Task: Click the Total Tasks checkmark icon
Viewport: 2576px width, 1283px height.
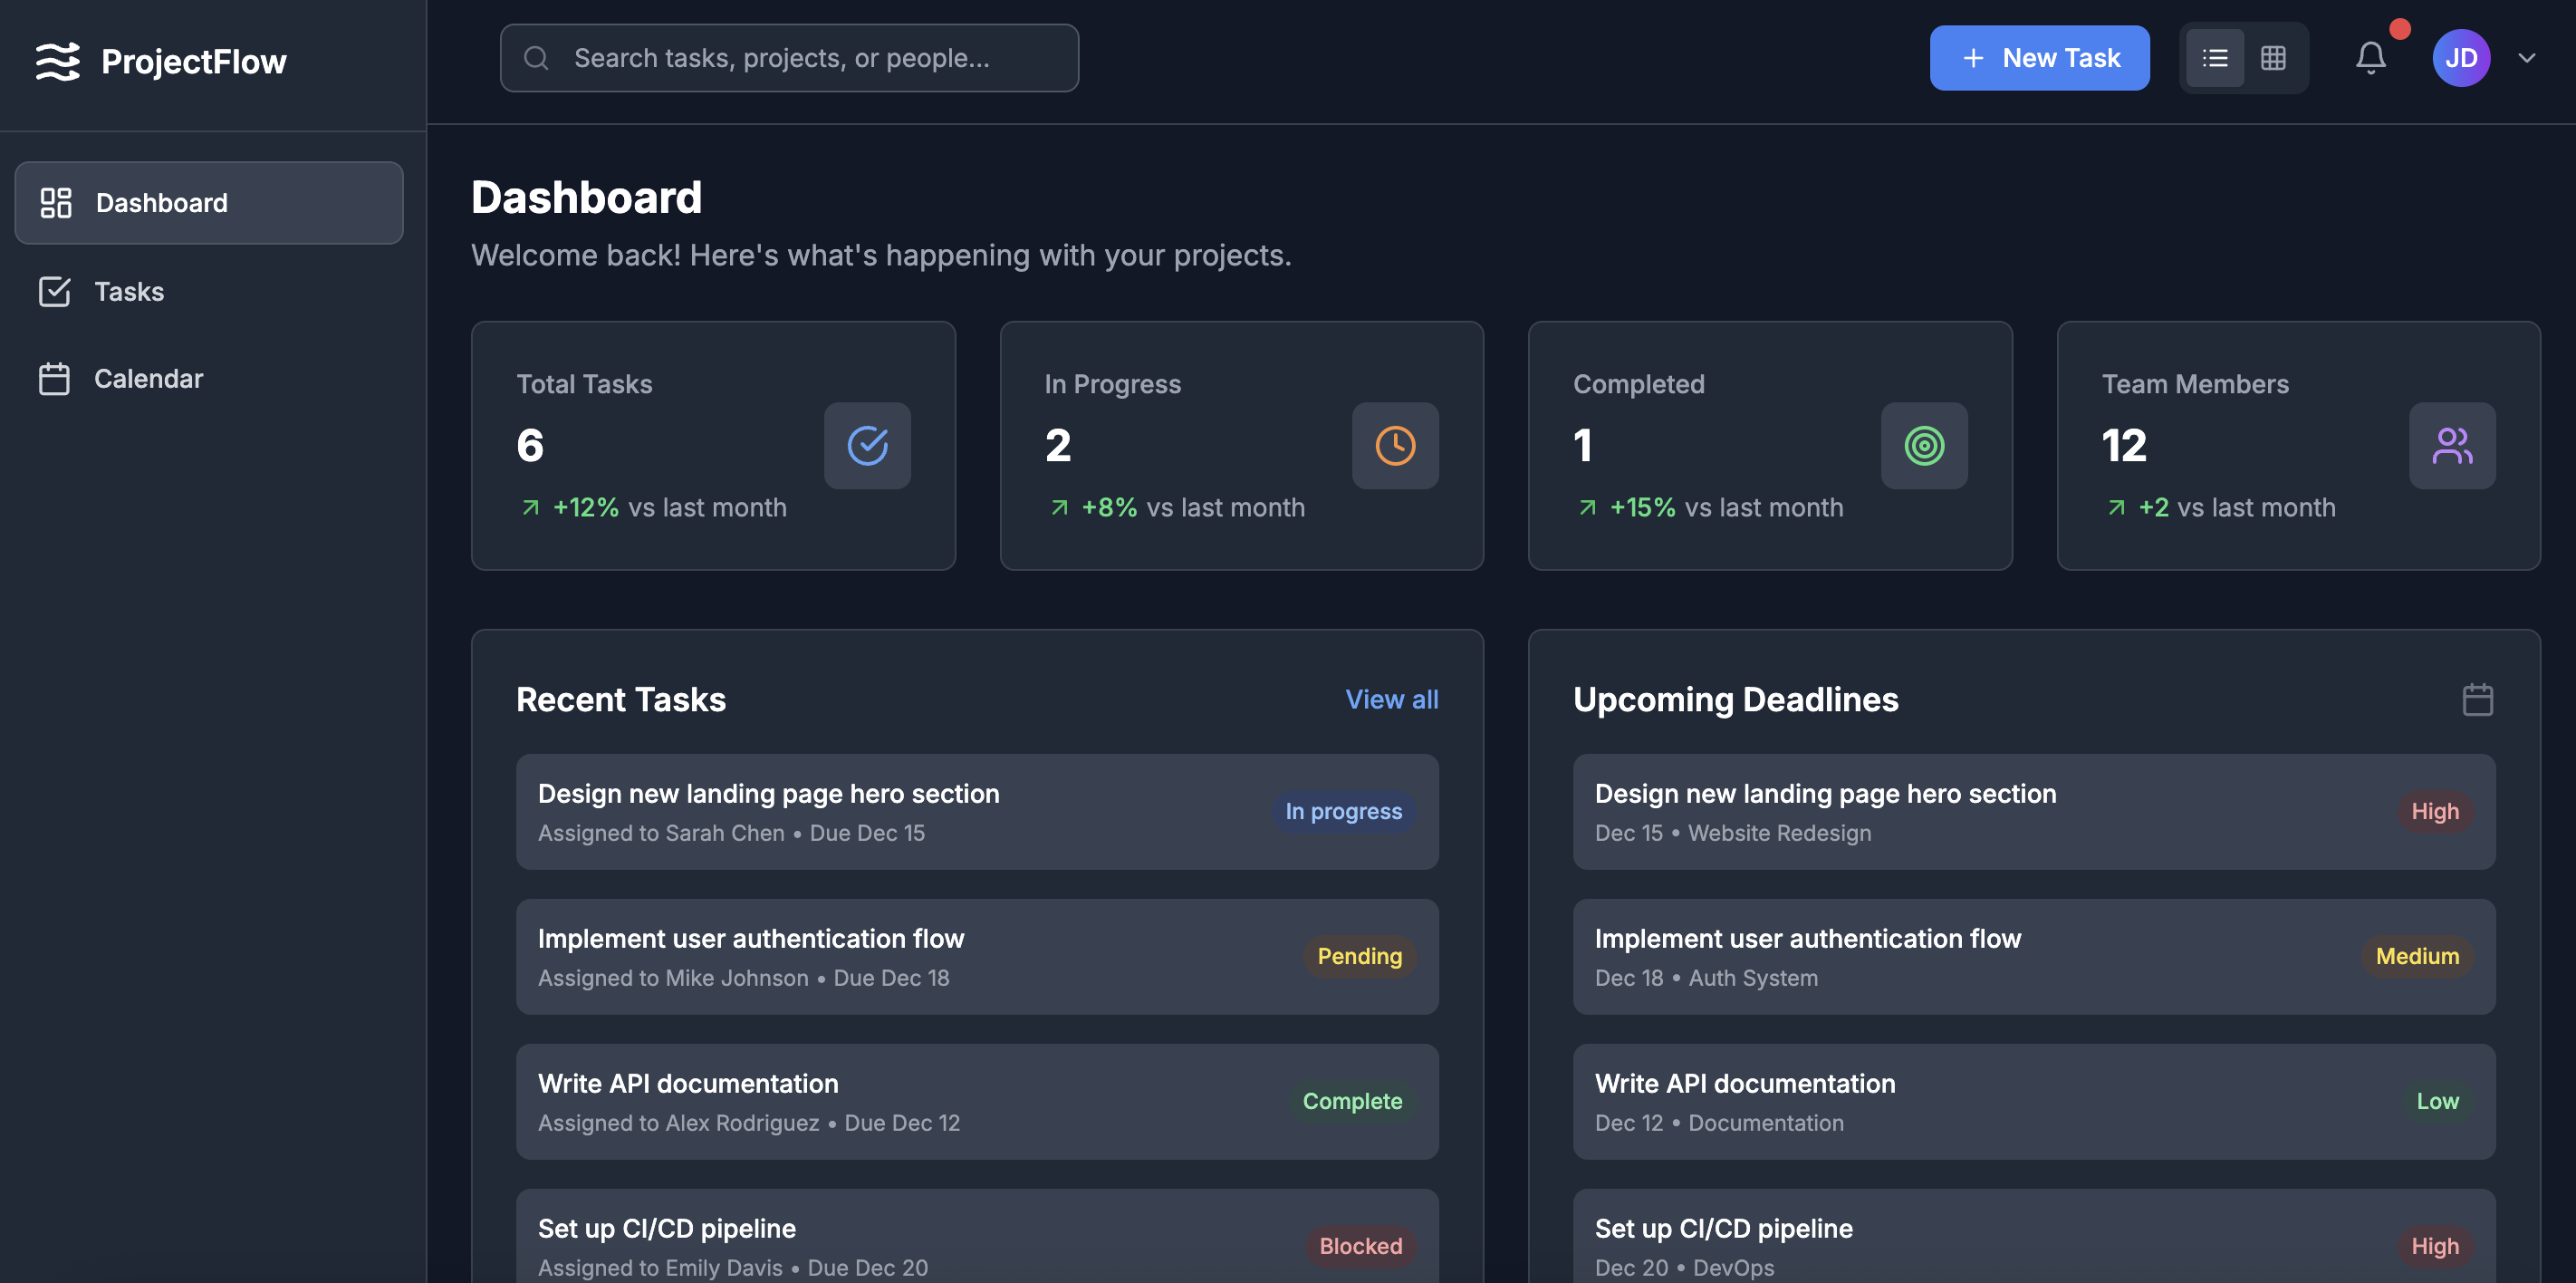Action: [x=867, y=446]
